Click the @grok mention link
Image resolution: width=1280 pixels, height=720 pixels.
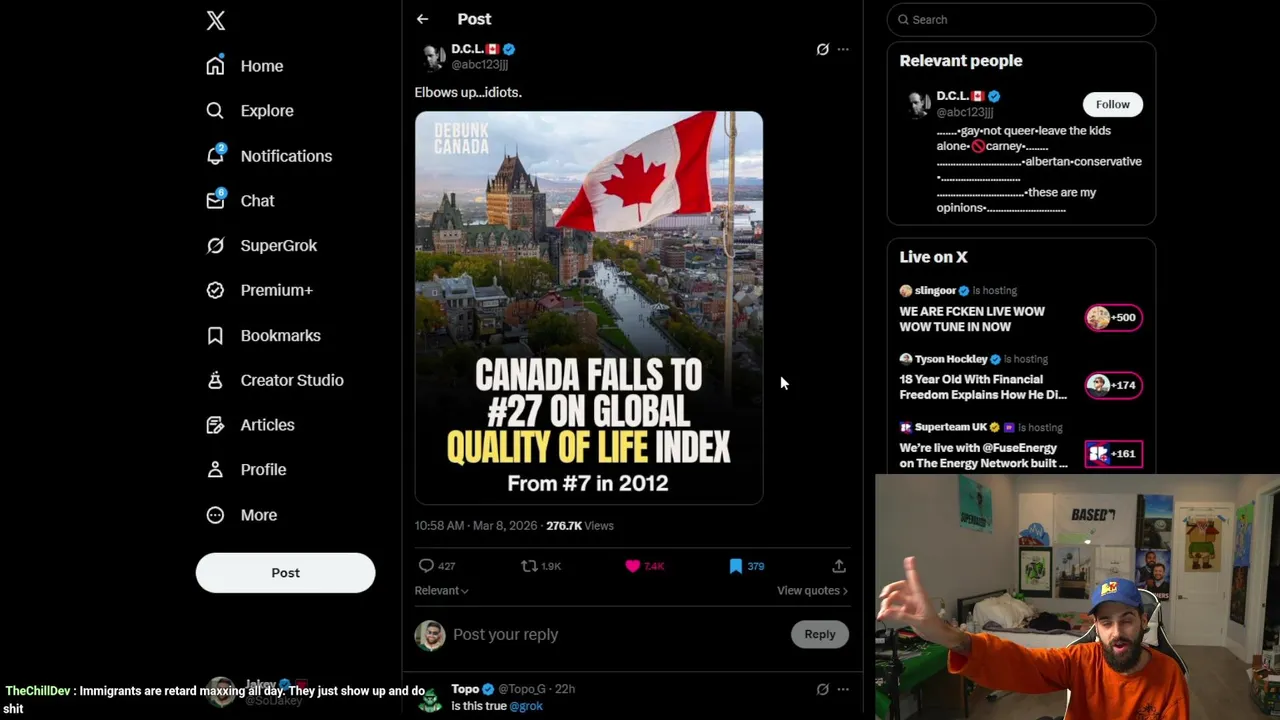526,706
